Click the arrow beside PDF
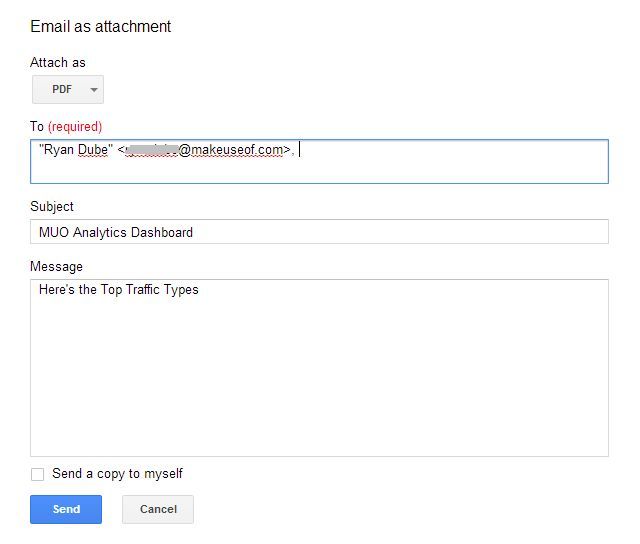The image size is (640, 544). (94, 90)
